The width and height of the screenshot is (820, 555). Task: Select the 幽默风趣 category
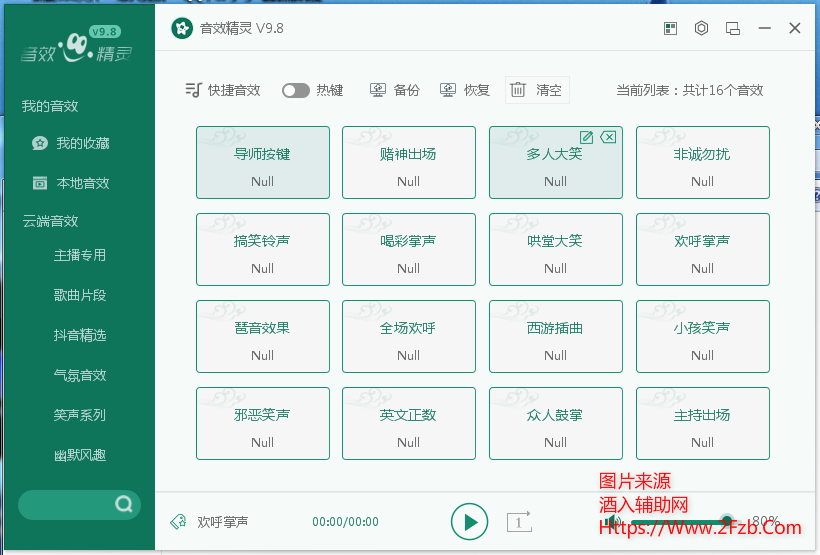pyautogui.click(x=79, y=455)
